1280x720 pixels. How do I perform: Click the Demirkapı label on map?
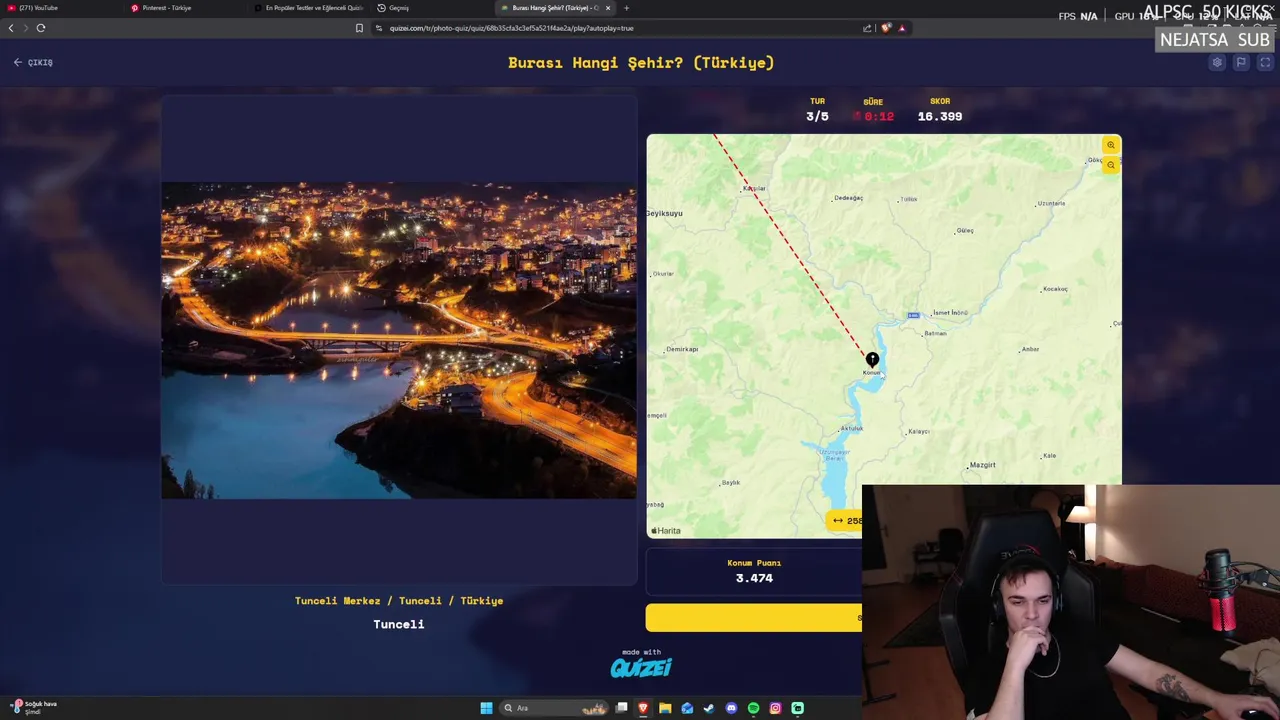(682, 349)
